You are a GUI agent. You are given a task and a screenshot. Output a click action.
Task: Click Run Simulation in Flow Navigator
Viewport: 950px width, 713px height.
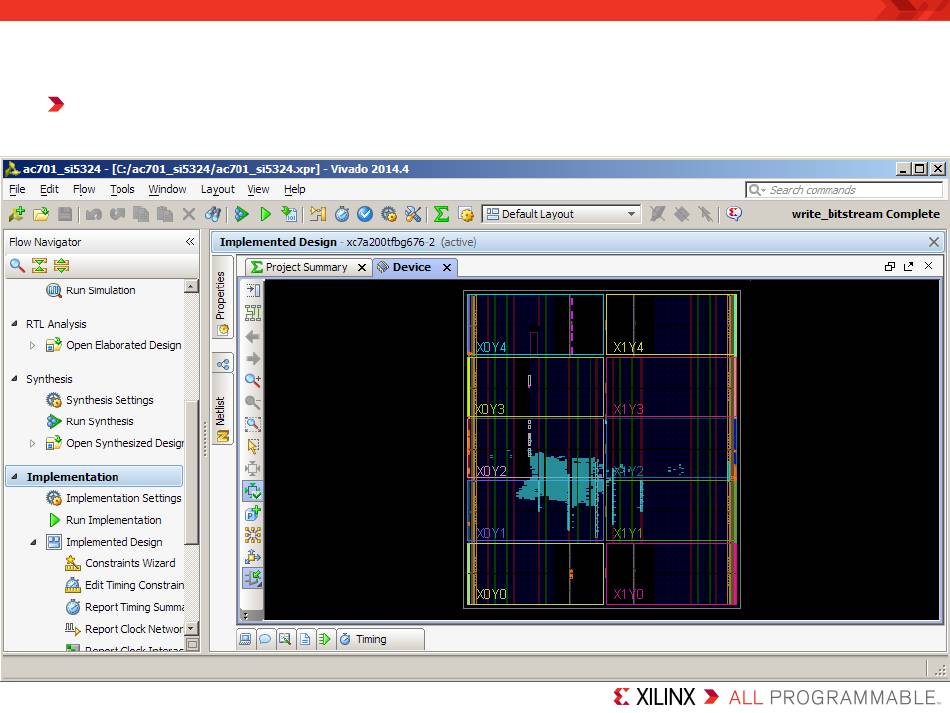click(101, 290)
